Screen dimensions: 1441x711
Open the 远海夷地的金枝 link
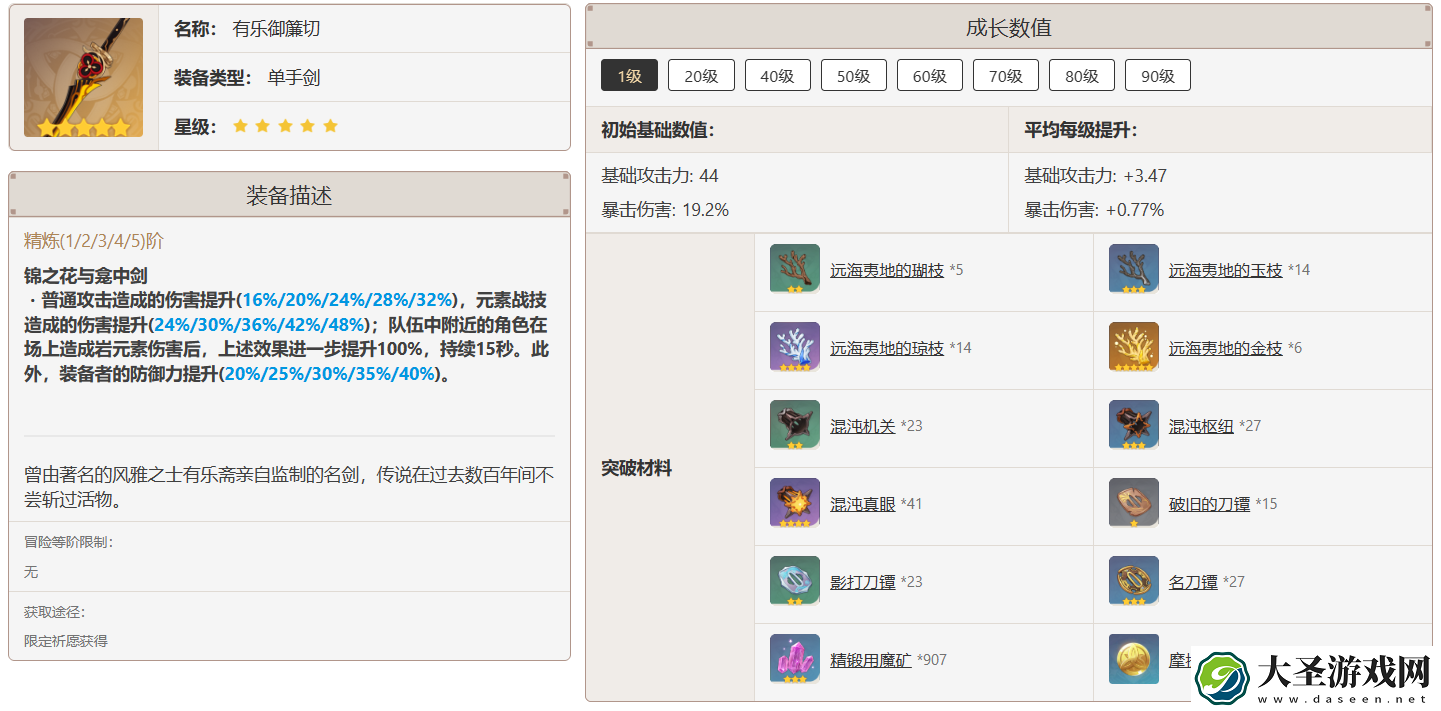[1226, 348]
